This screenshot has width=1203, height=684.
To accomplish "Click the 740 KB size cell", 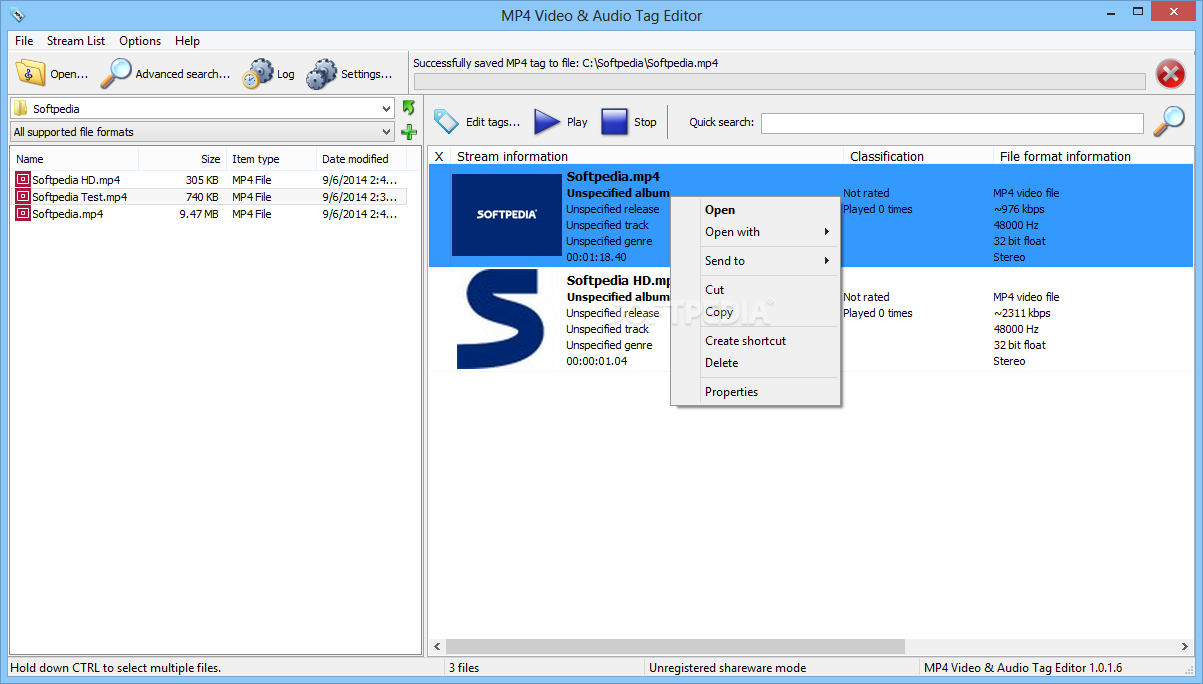I will coord(202,197).
